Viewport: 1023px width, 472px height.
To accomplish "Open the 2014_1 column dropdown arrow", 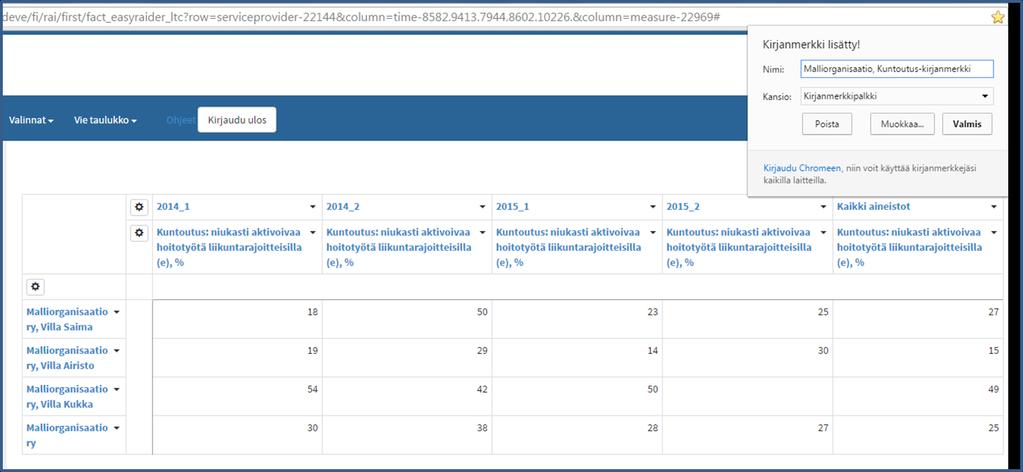I will (313, 207).
